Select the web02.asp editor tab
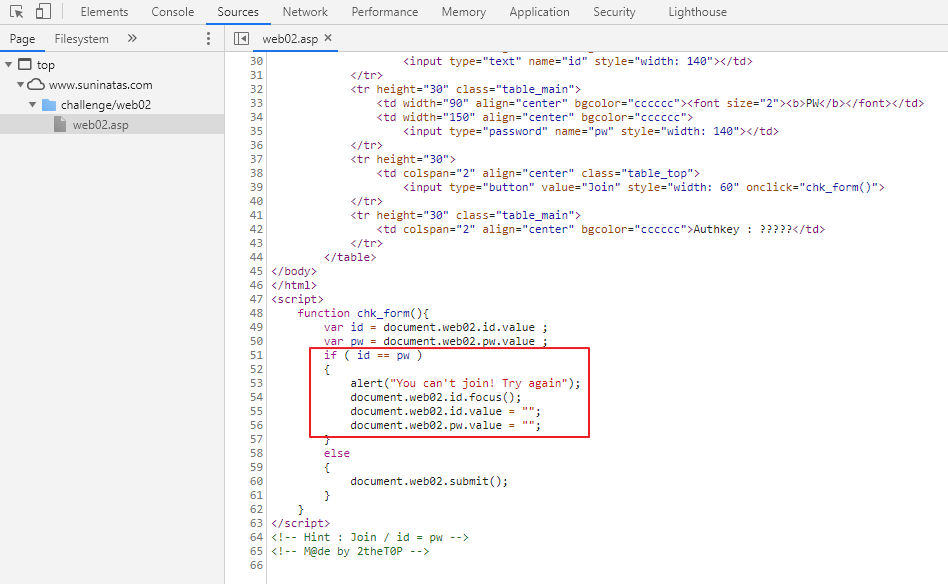 click(x=290, y=39)
